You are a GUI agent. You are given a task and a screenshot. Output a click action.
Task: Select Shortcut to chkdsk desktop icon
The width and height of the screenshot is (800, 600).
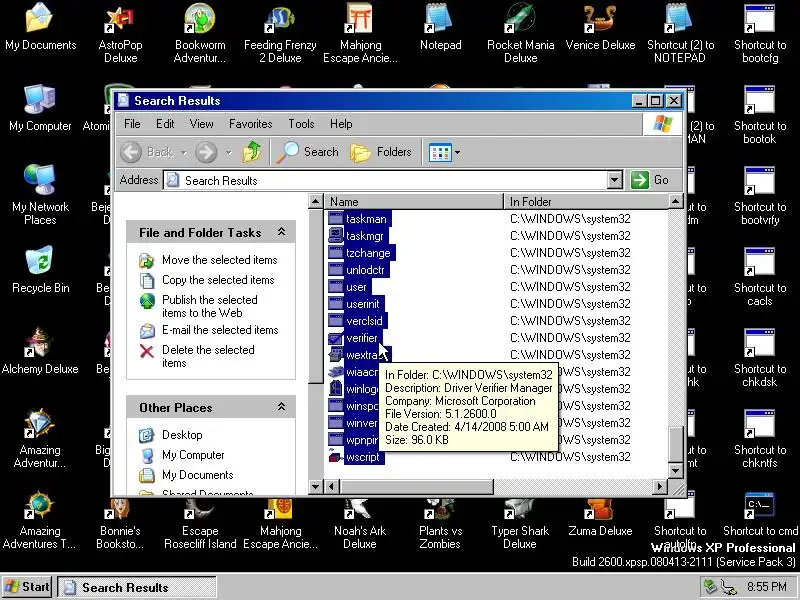(760, 358)
